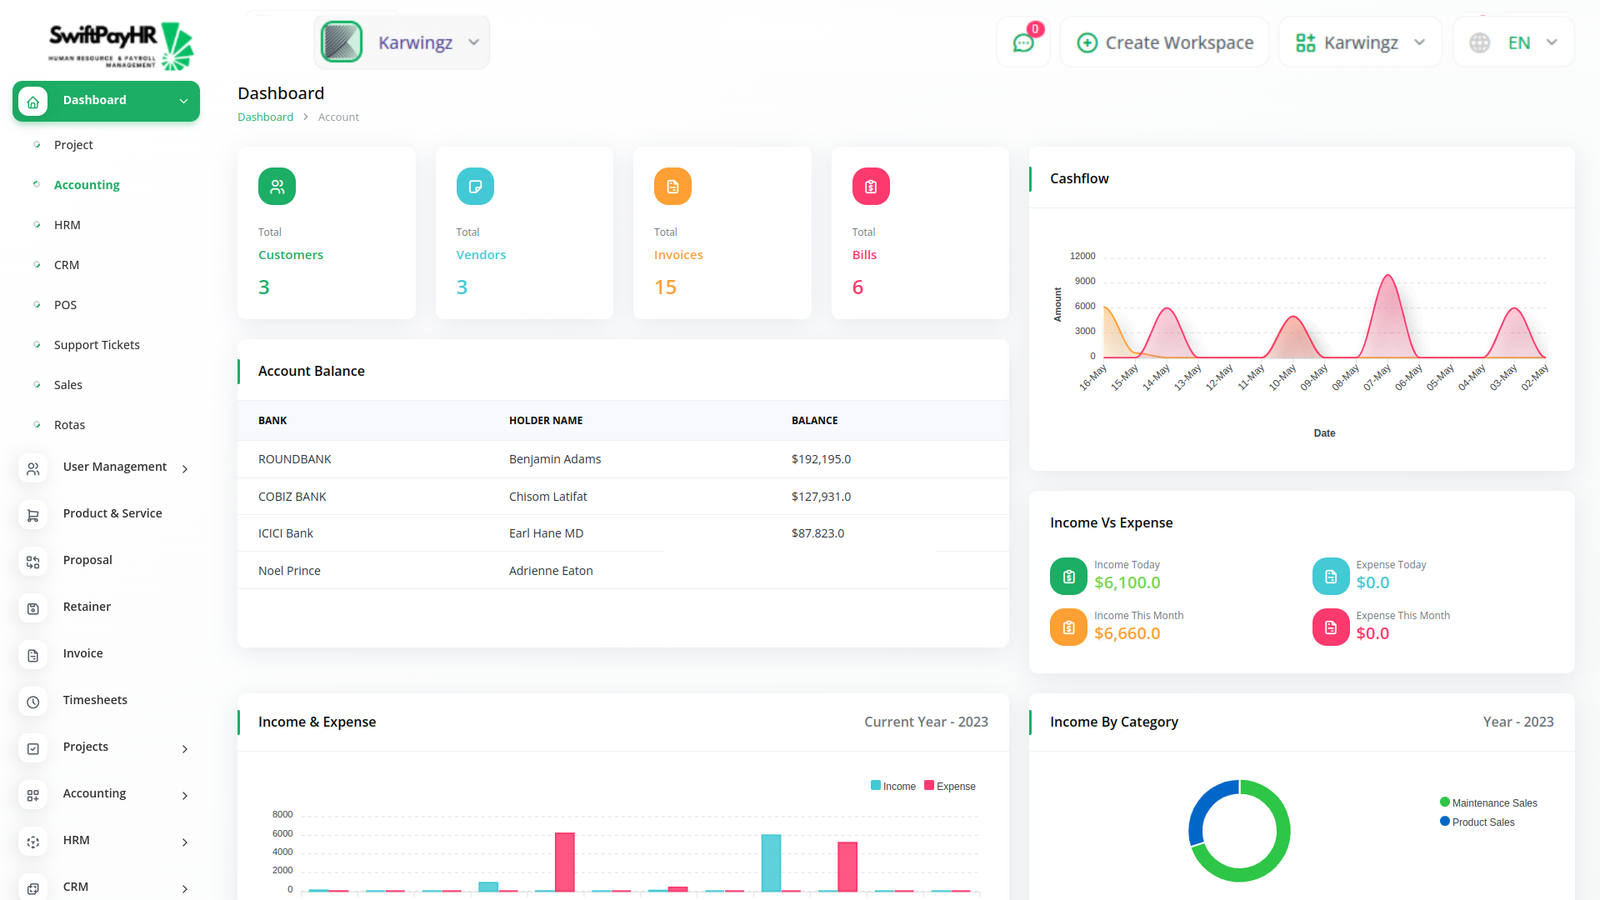
Task: Toggle the Expense legend in bar chart
Action: [x=950, y=786]
